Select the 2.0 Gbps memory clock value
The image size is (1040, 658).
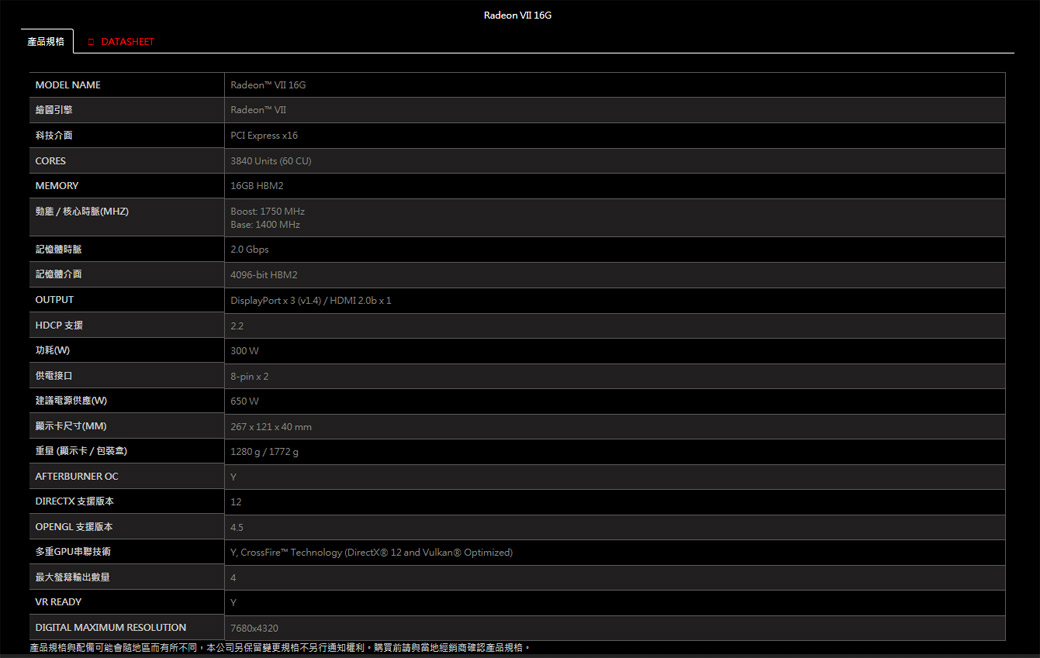[x=249, y=249]
